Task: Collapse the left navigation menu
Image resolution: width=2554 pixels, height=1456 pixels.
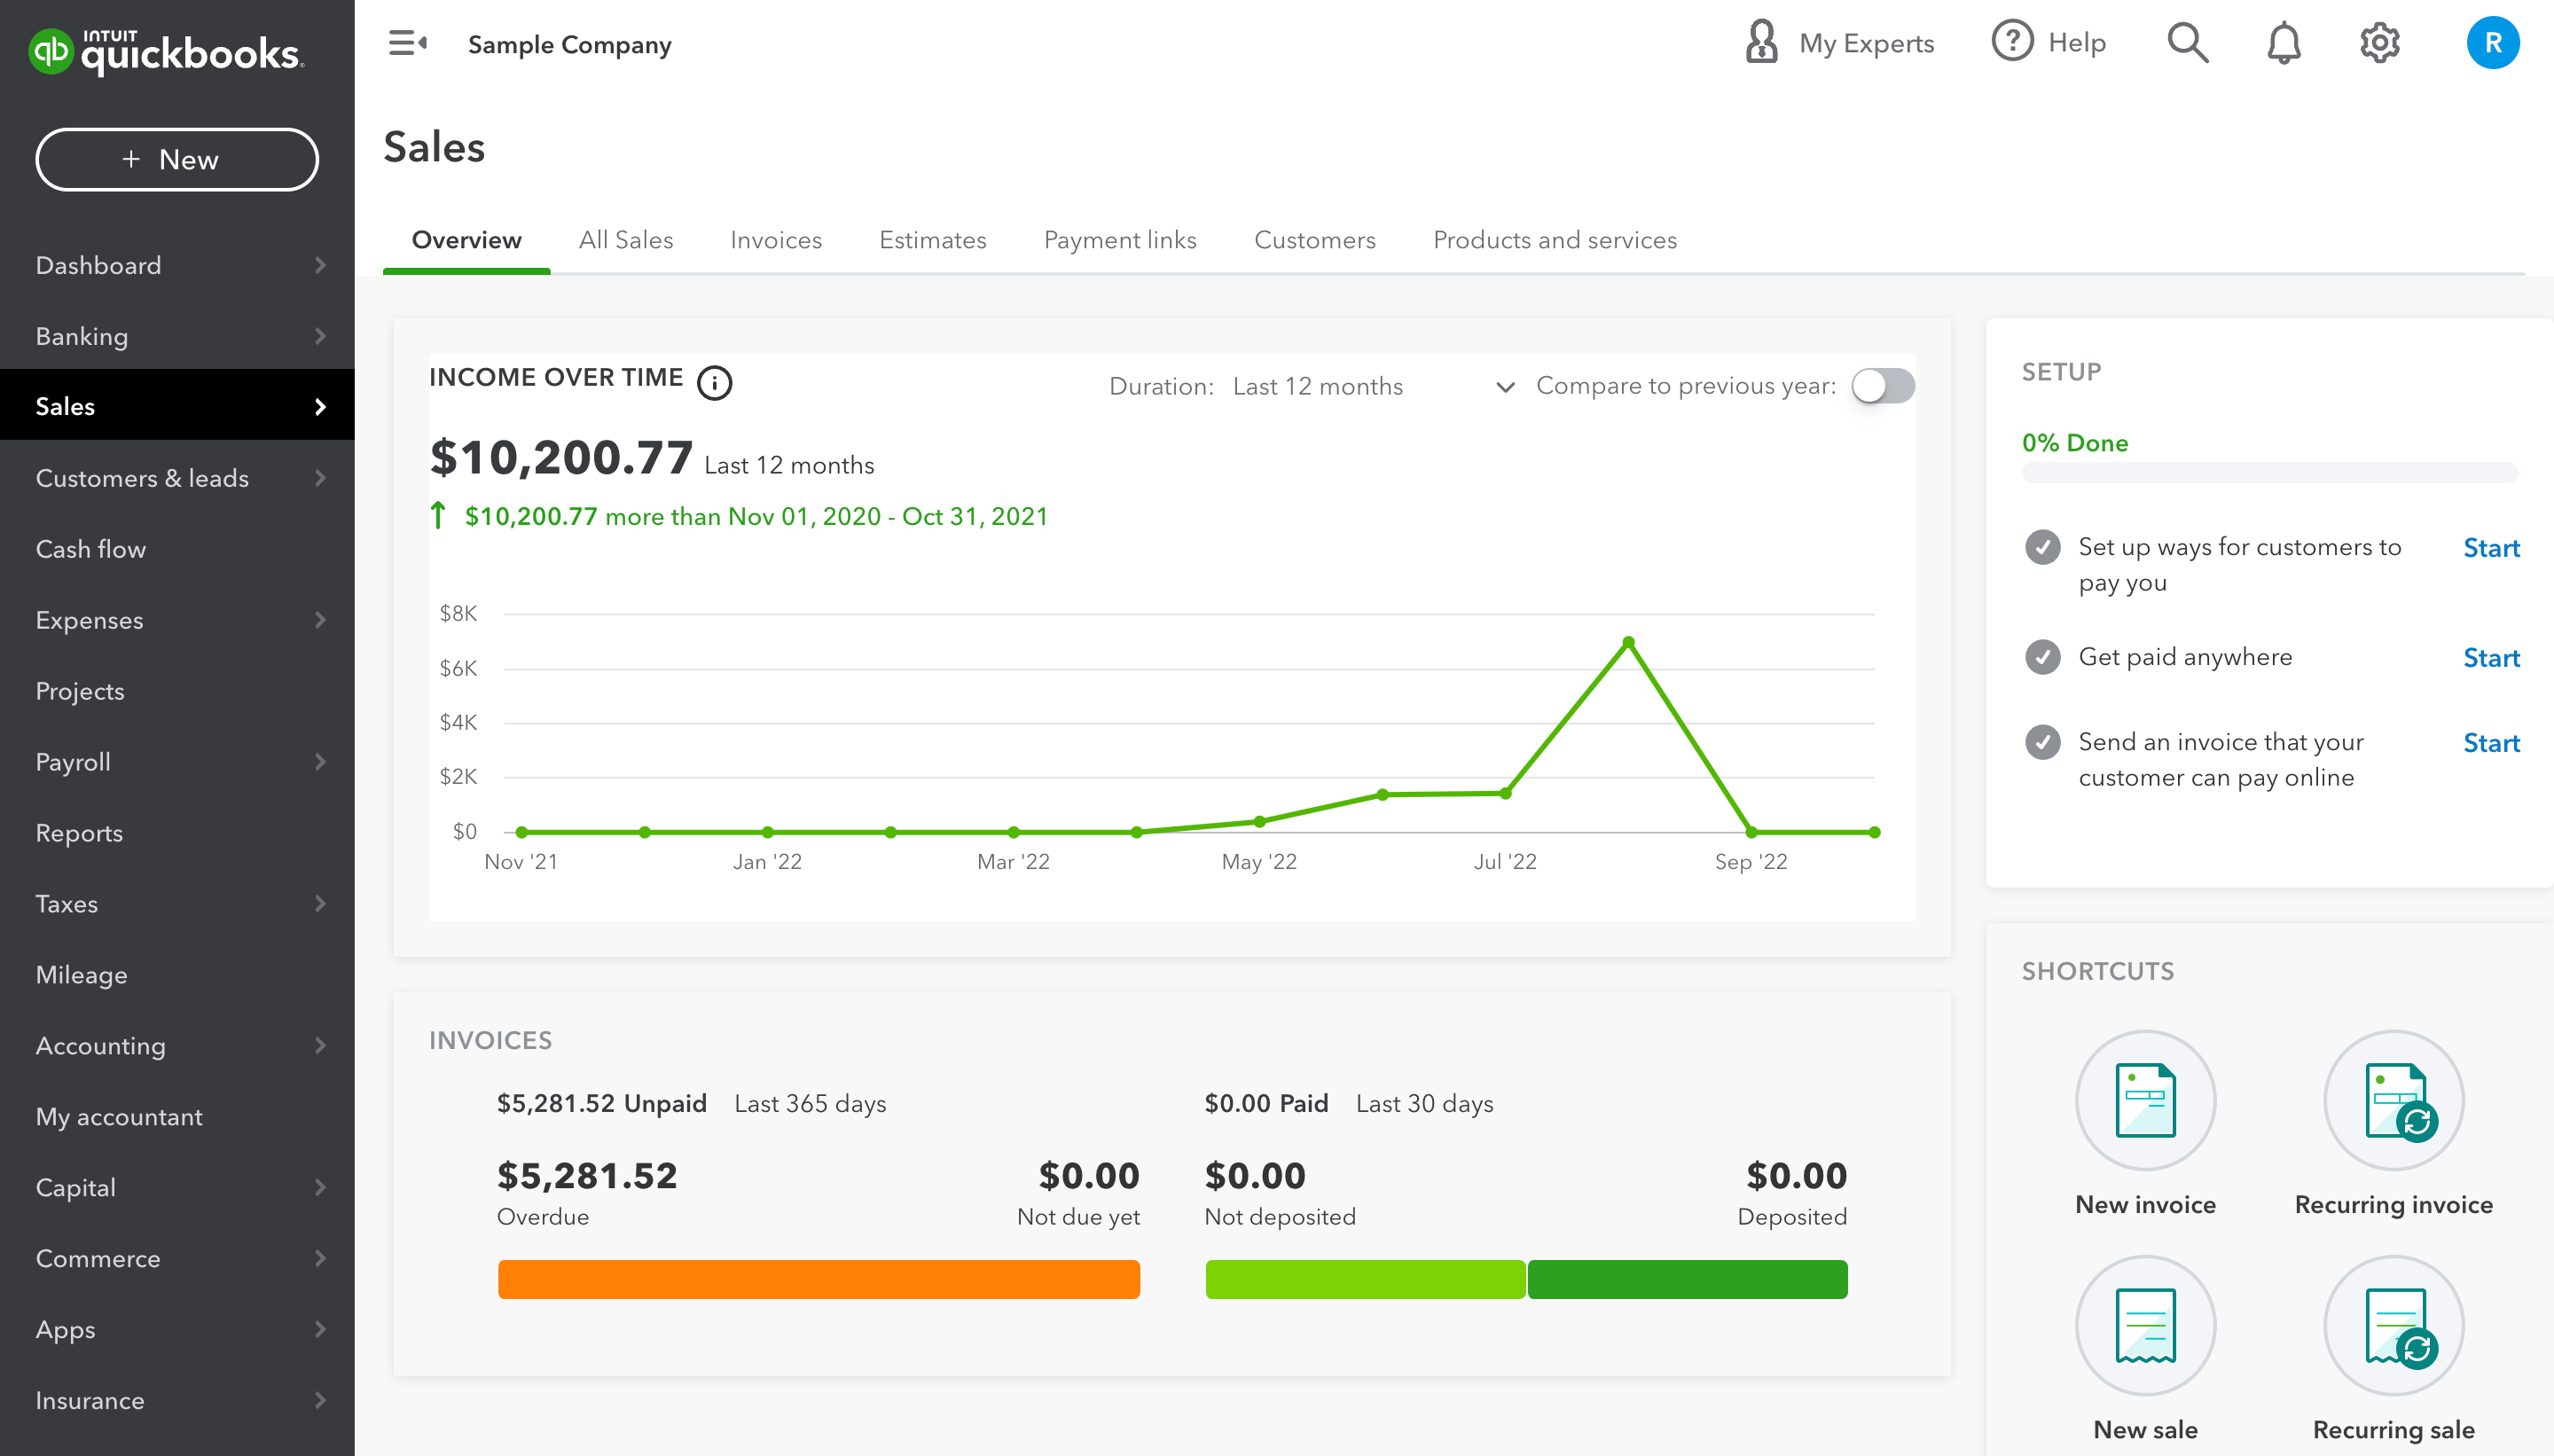Action: (x=407, y=42)
